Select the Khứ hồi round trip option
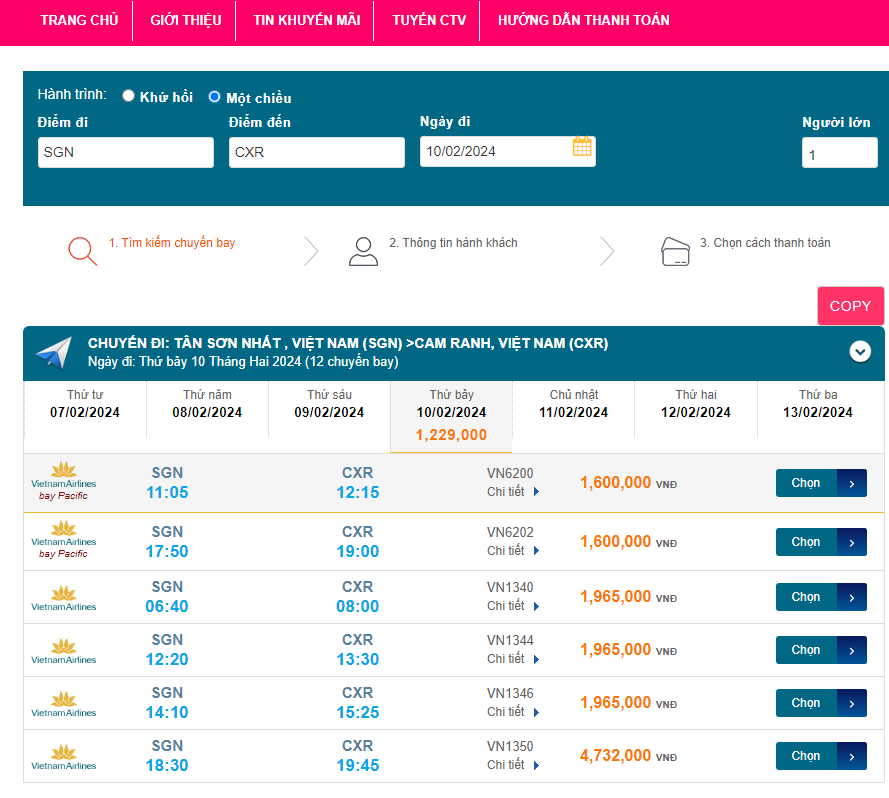 click(129, 97)
